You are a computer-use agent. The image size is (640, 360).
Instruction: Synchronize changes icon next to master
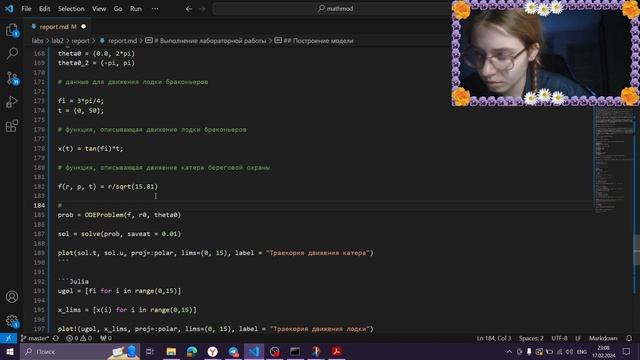(x=56, y=338)
